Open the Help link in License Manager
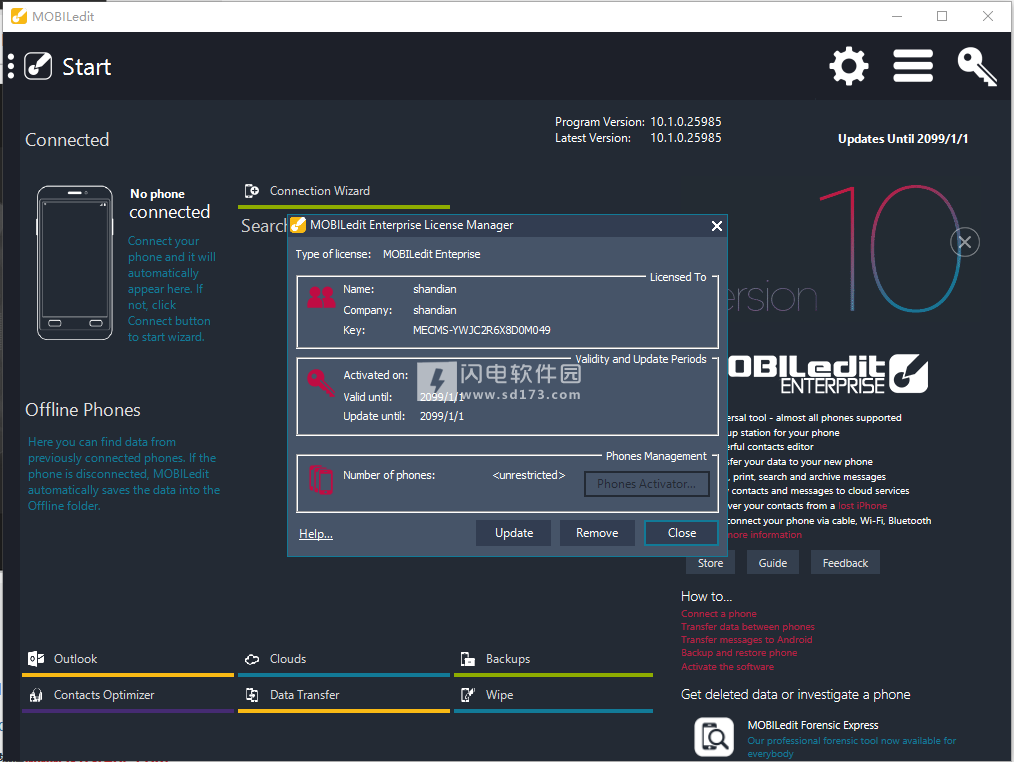The height and width of the screenshot is (762, 1014). pyautogui.click(x=316, y=534)
